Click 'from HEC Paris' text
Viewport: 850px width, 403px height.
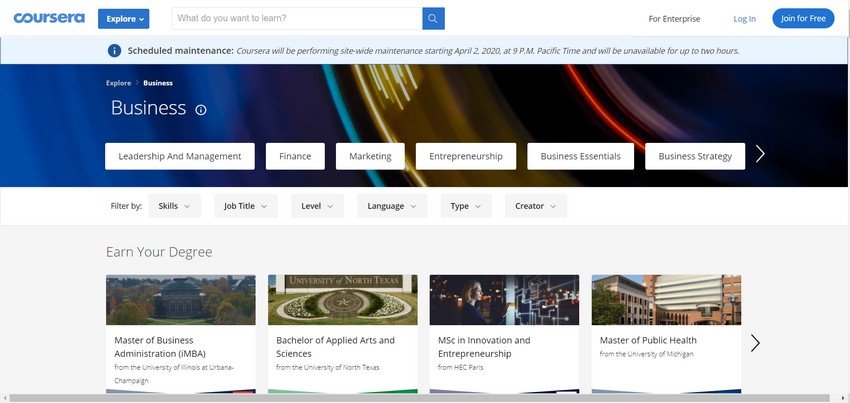pyautogui.click(x=460, y=367)
